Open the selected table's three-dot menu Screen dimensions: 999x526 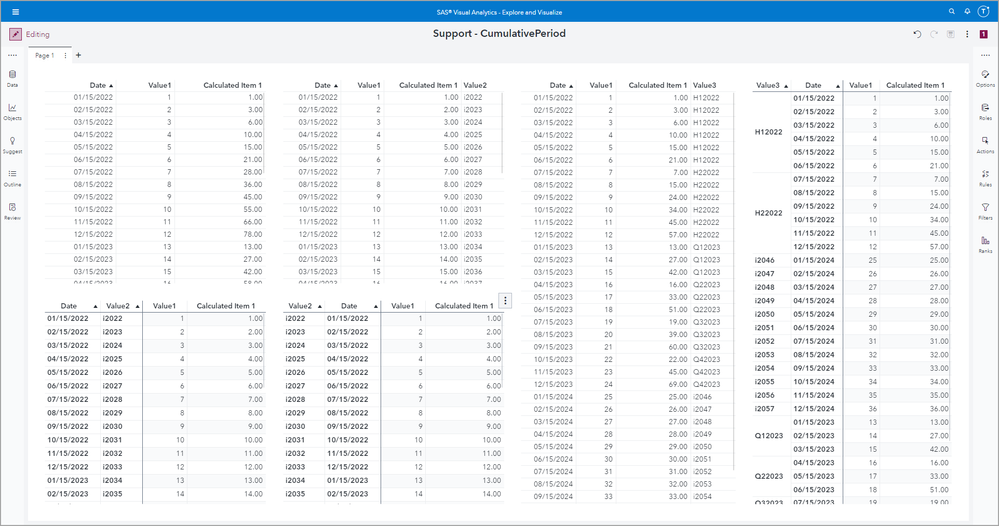point(506,300)
